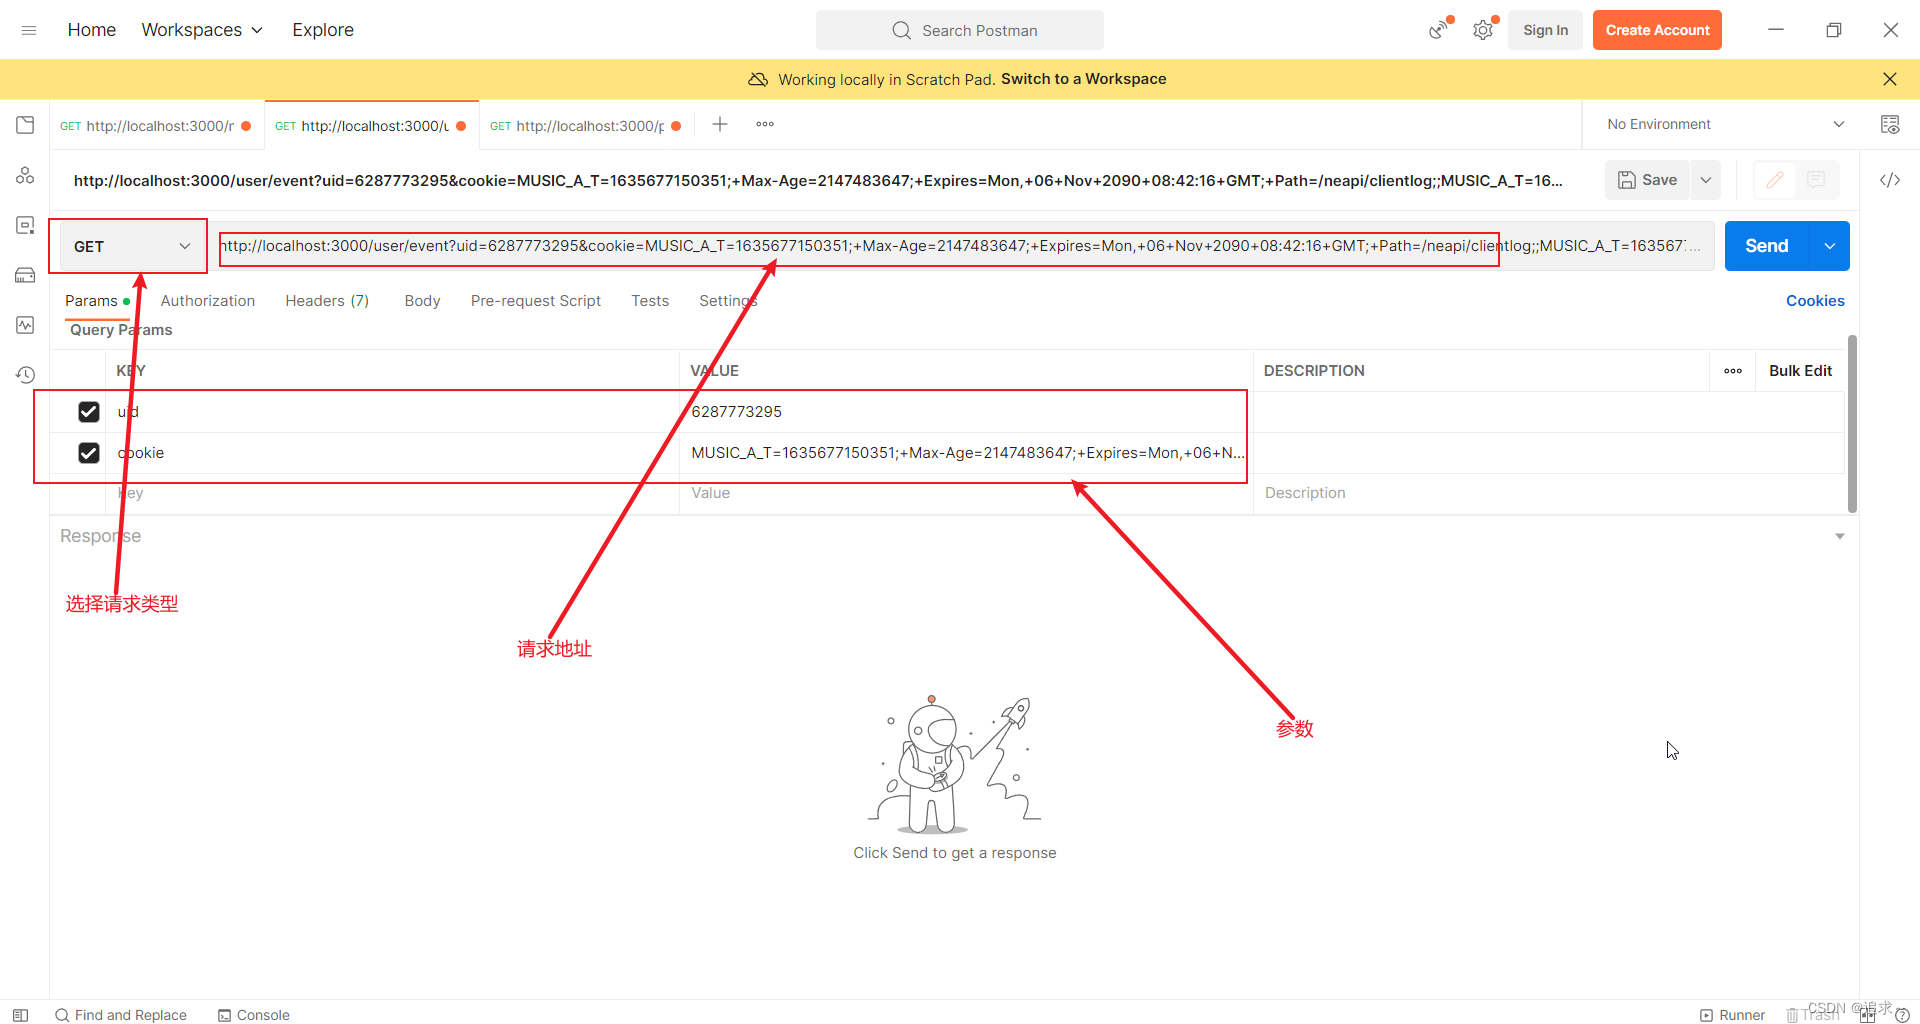Switch to the Authorization tab
Image resolution: width=1920 pixels, height=1024 pixels.
[x=208, y=301]
